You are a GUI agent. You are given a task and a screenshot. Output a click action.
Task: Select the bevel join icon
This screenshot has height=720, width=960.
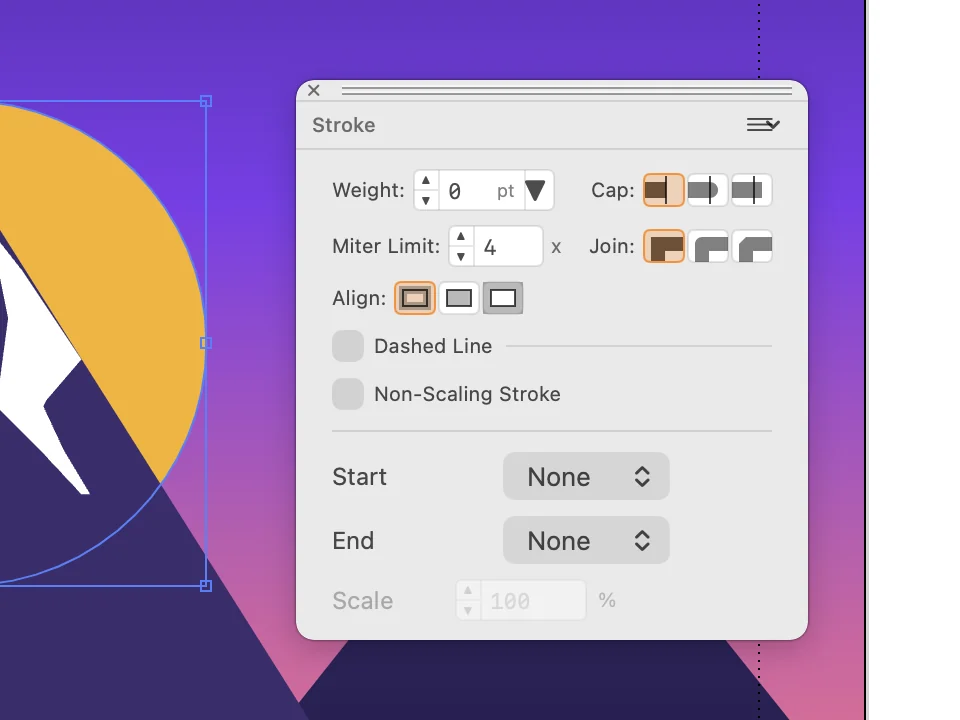(752, 247)
